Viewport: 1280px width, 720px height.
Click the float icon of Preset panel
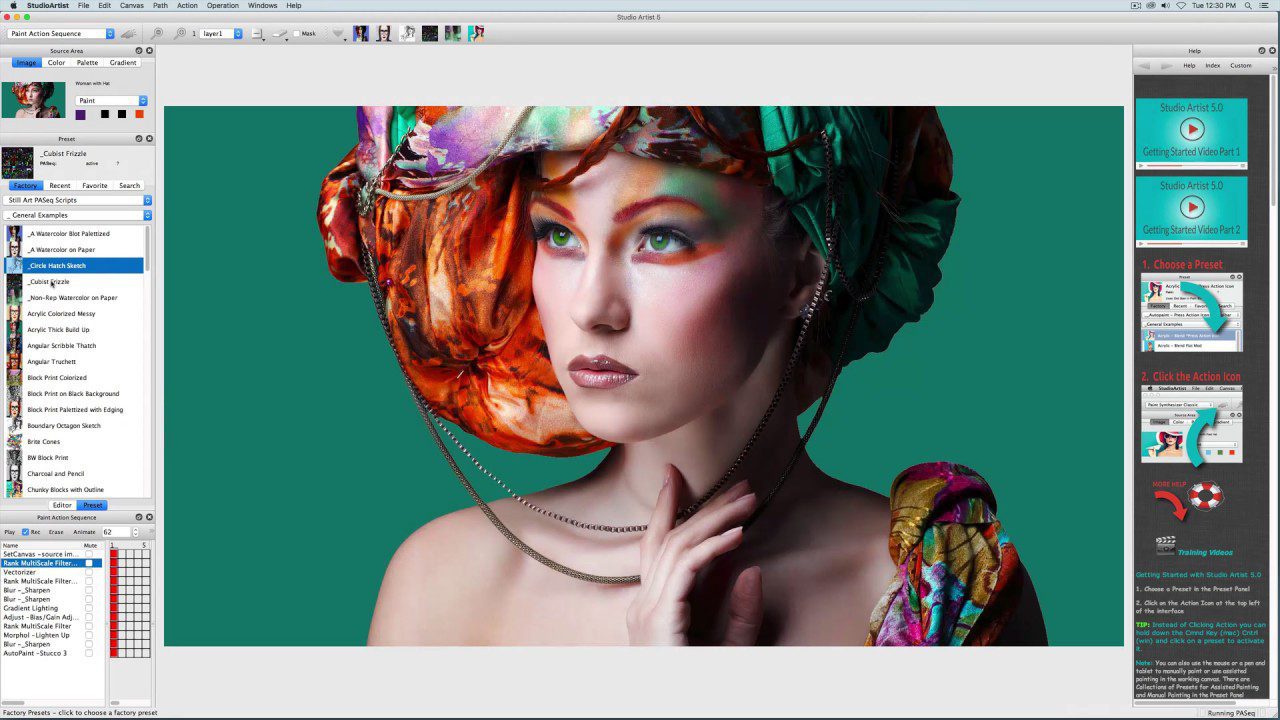tap(139, 139)
